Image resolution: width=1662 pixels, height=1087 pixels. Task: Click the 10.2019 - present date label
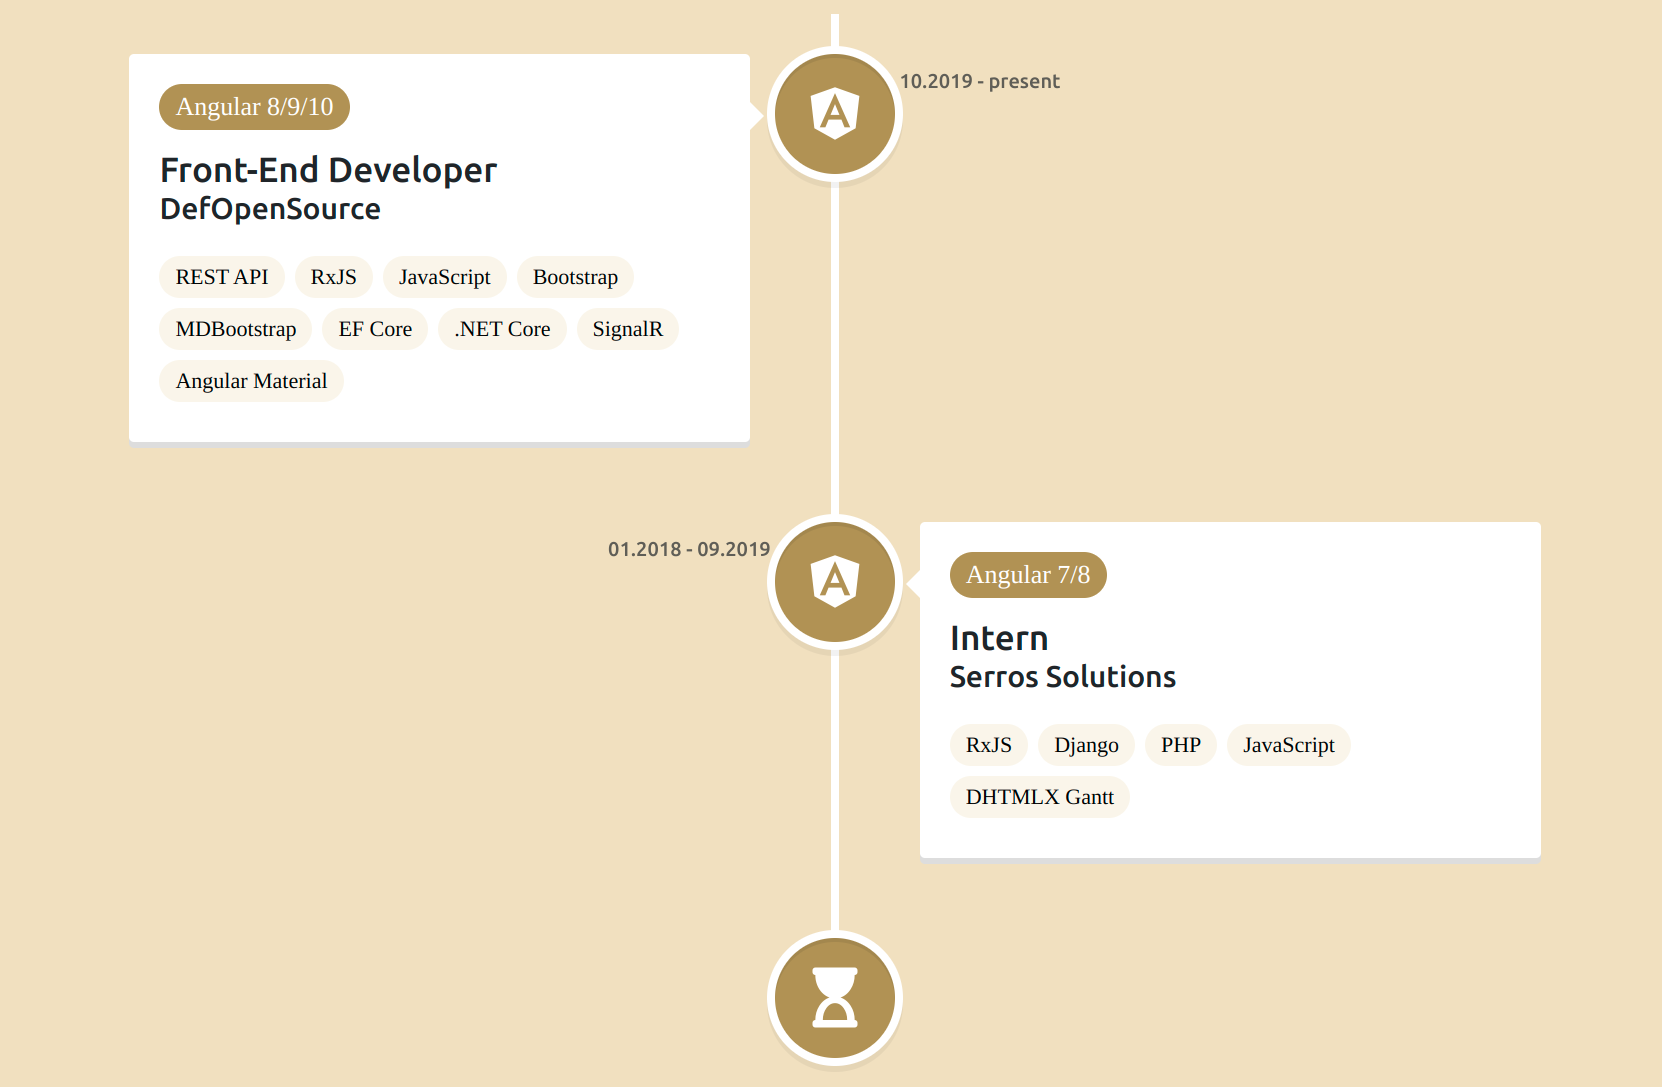(x=980, y=82)
